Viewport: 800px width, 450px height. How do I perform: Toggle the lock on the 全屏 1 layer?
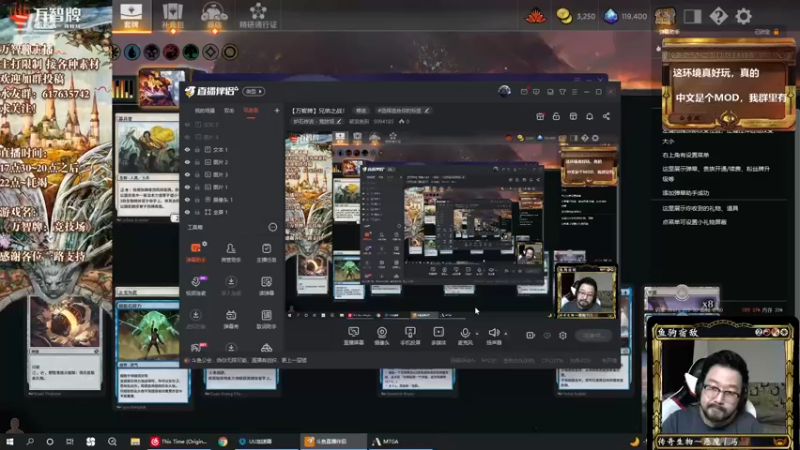coord(197,212)
